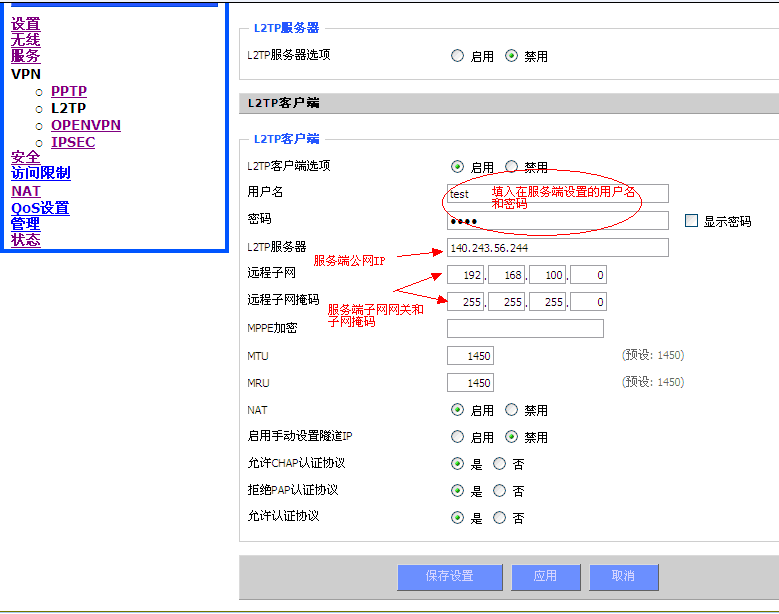The width and height of the screenshot is (779, 614).
Task: Navigate to QoS设置 menu
Action: pyautogui.click(x=40, y=208)
